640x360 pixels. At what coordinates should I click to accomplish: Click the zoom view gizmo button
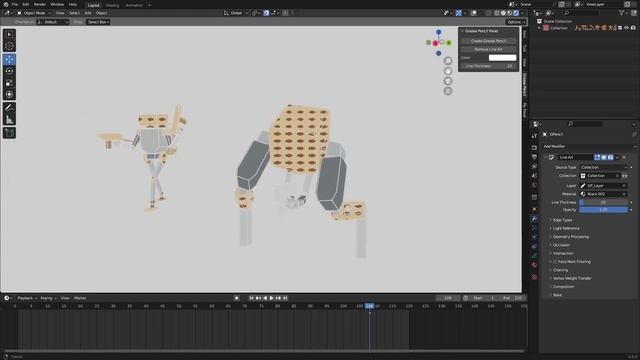(x=448, y=61)
